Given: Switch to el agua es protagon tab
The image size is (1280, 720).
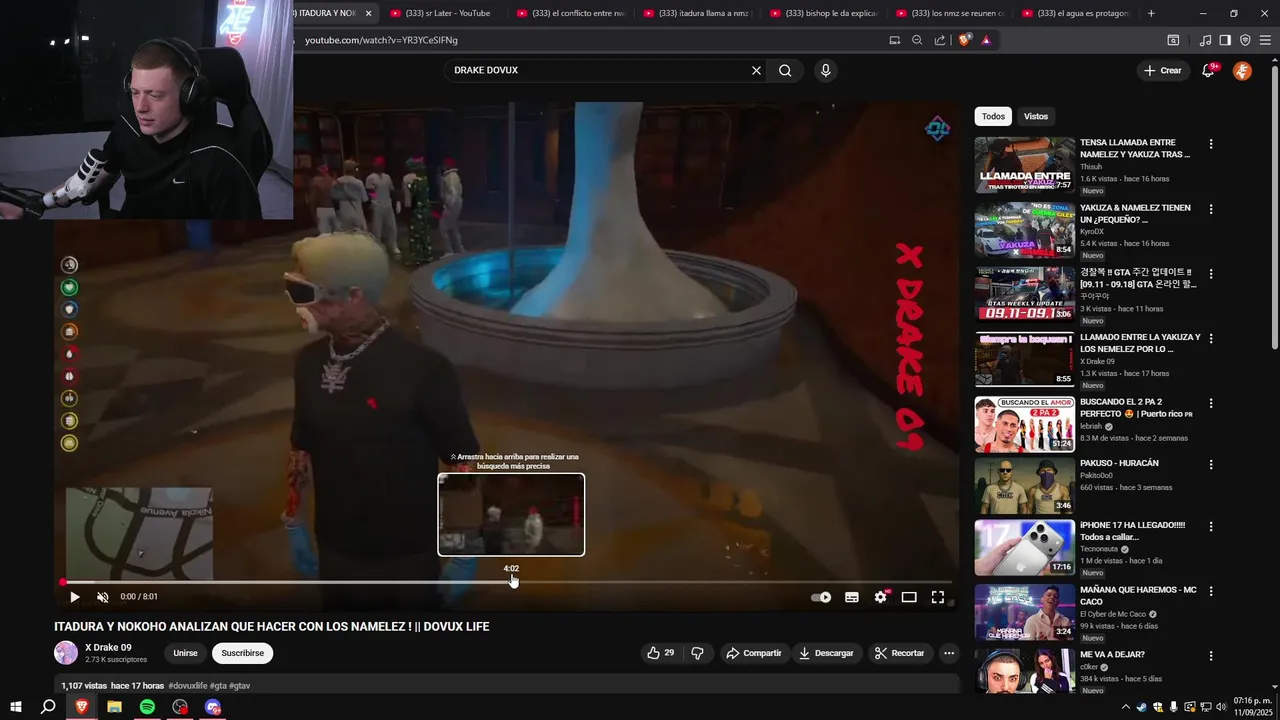Looking at the screenshot, I should (x=1075, y=13).
